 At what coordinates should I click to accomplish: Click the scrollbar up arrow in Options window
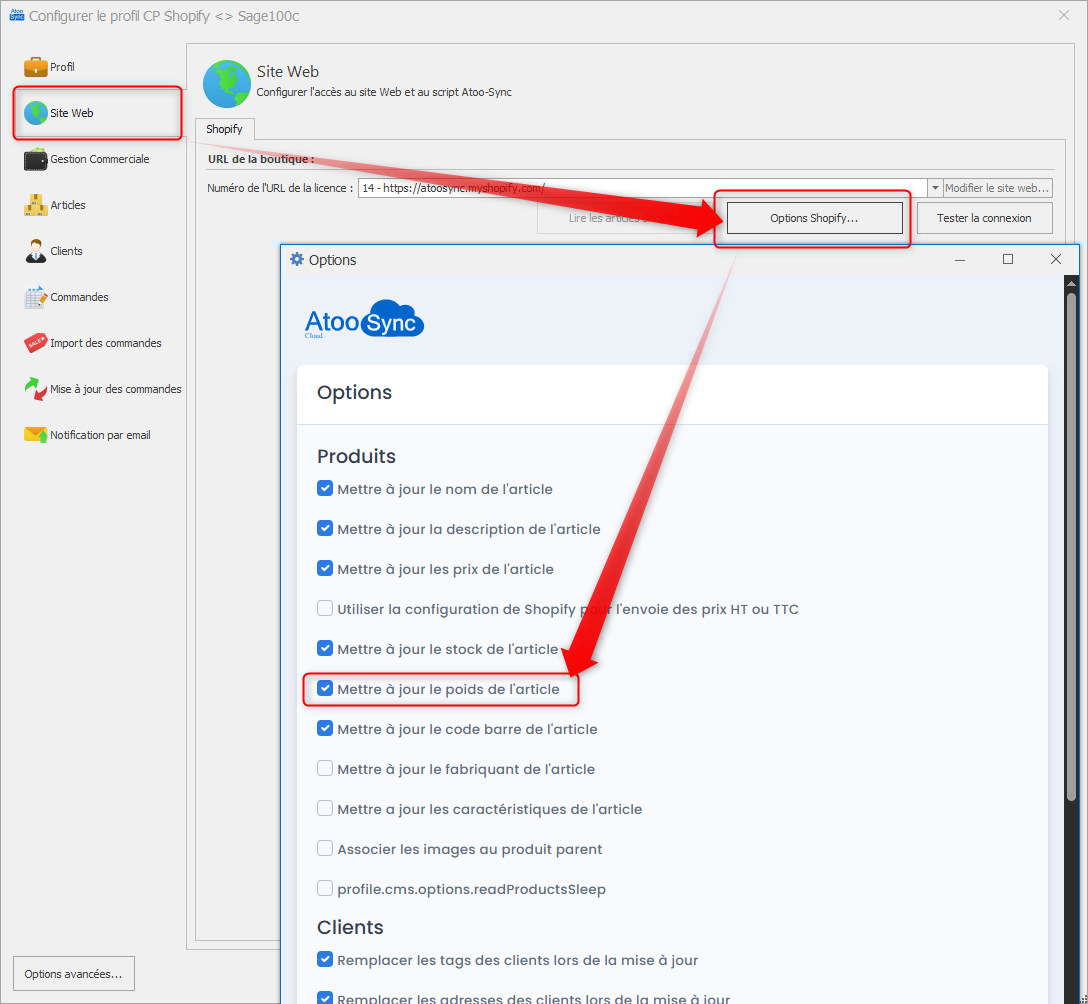pos(1071,282)
